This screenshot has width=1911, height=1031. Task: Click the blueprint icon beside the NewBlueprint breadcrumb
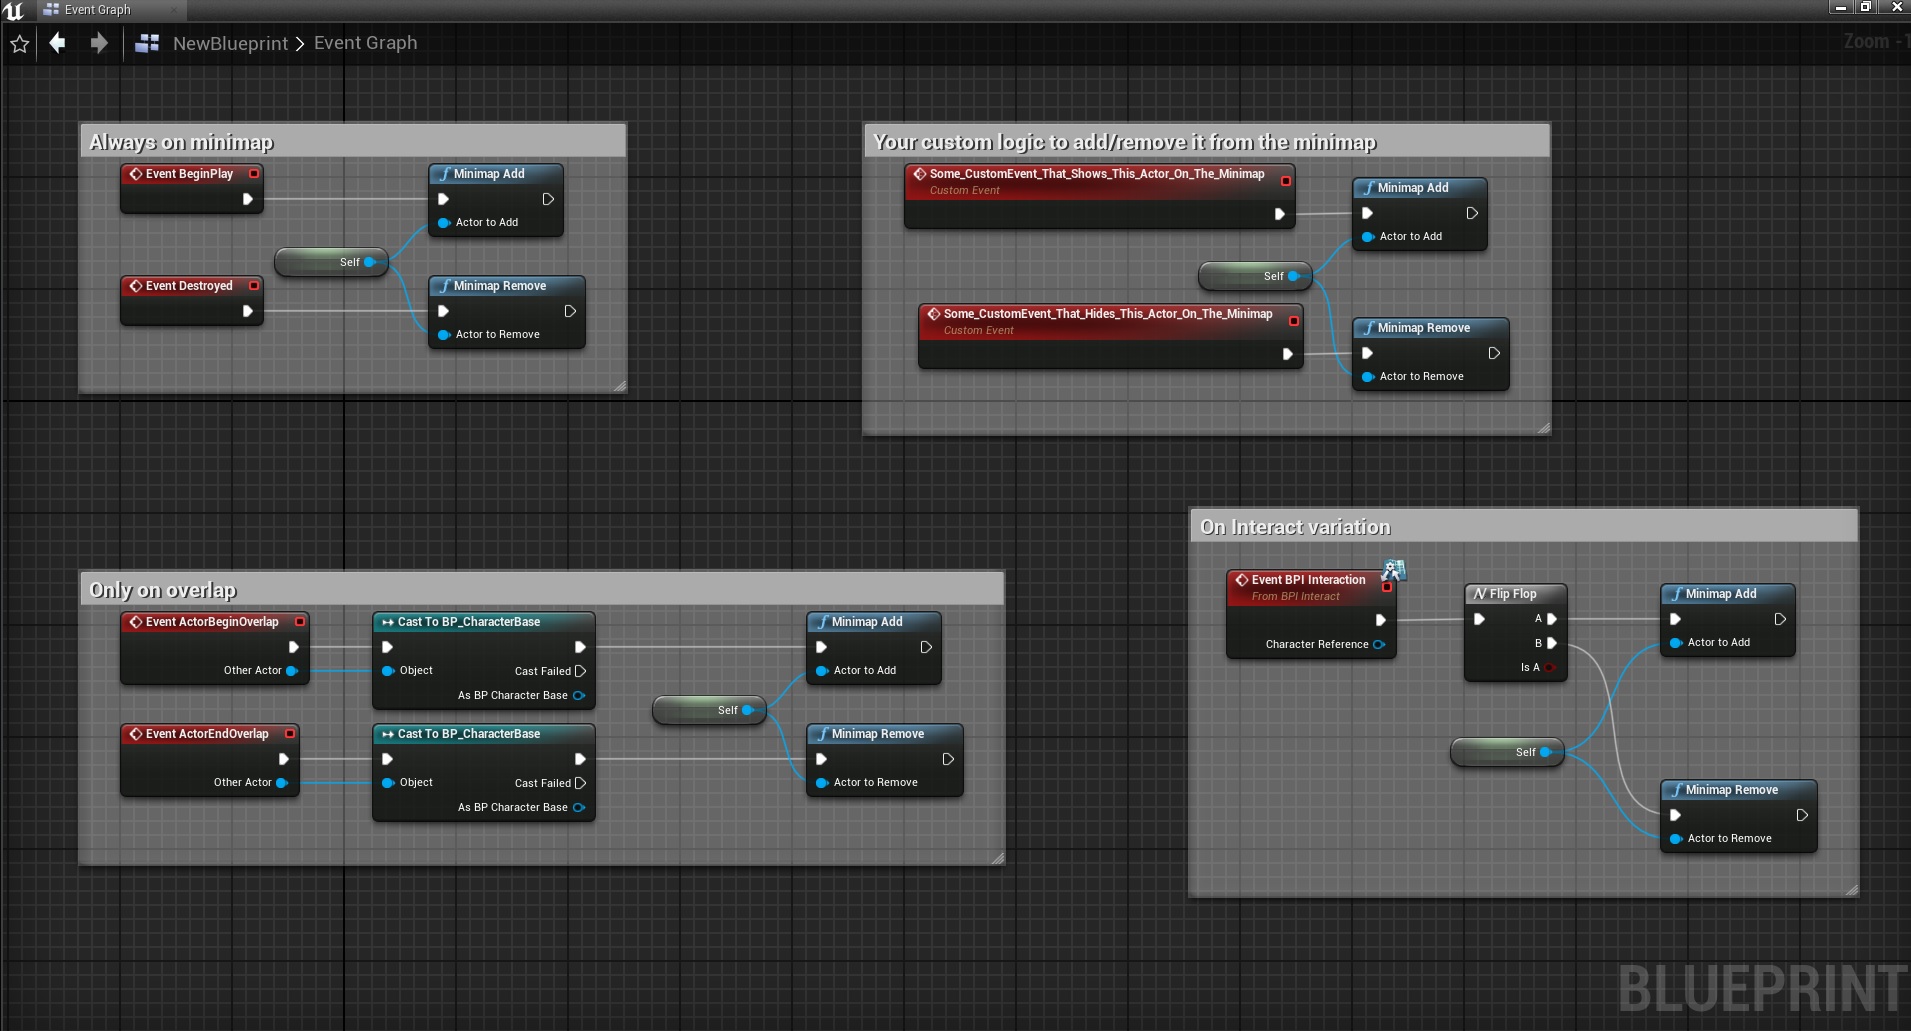click(146, 43)
